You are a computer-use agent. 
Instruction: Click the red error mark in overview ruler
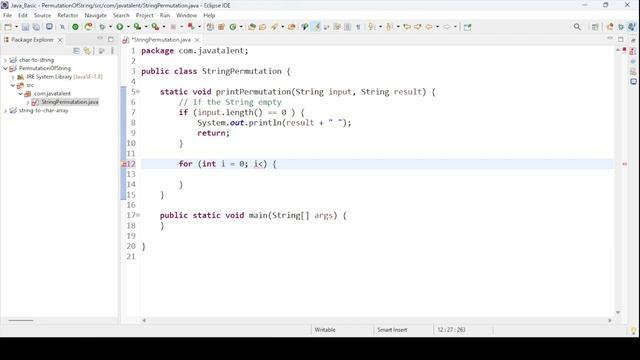[624, 164]
